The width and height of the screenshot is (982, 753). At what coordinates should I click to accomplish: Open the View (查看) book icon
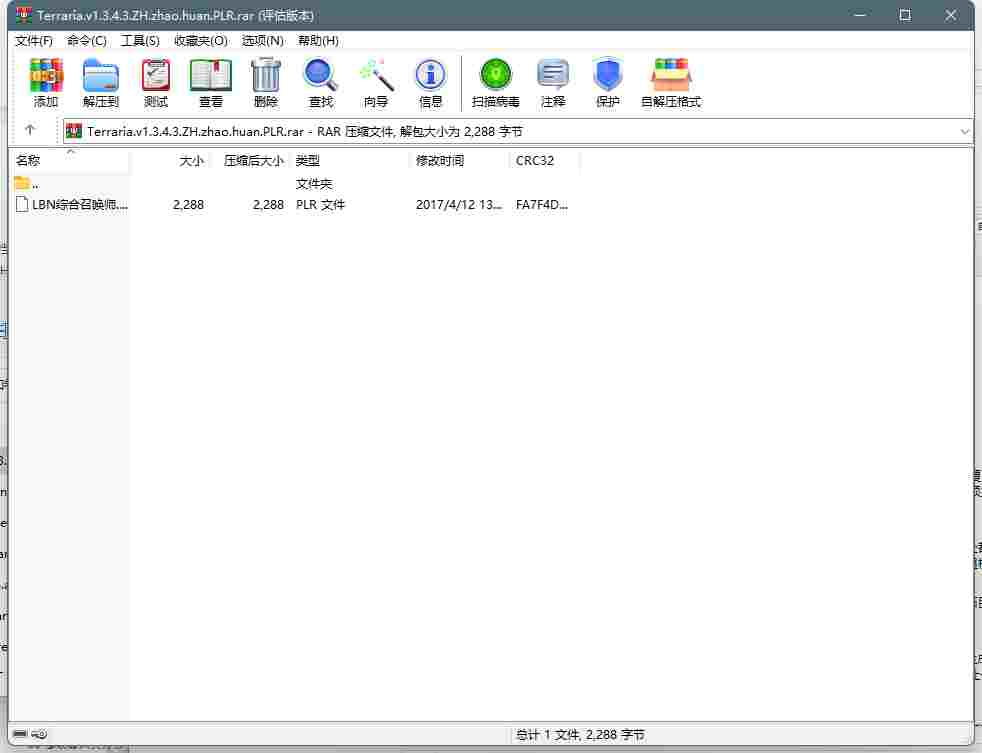pos(210,82)
